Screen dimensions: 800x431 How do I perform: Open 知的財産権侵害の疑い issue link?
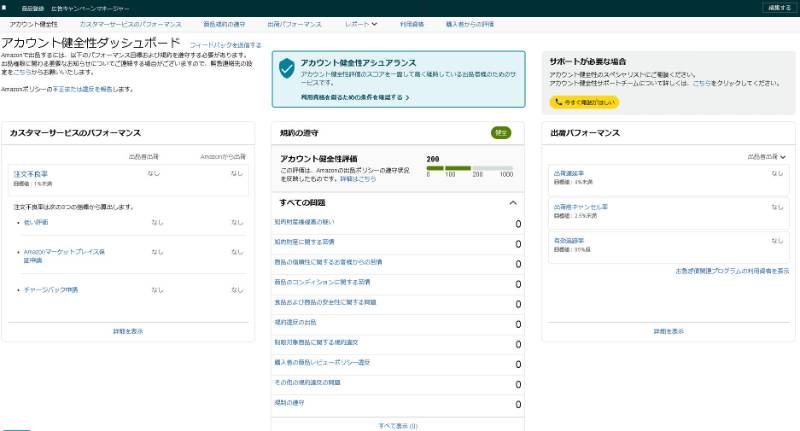point(304,222)
